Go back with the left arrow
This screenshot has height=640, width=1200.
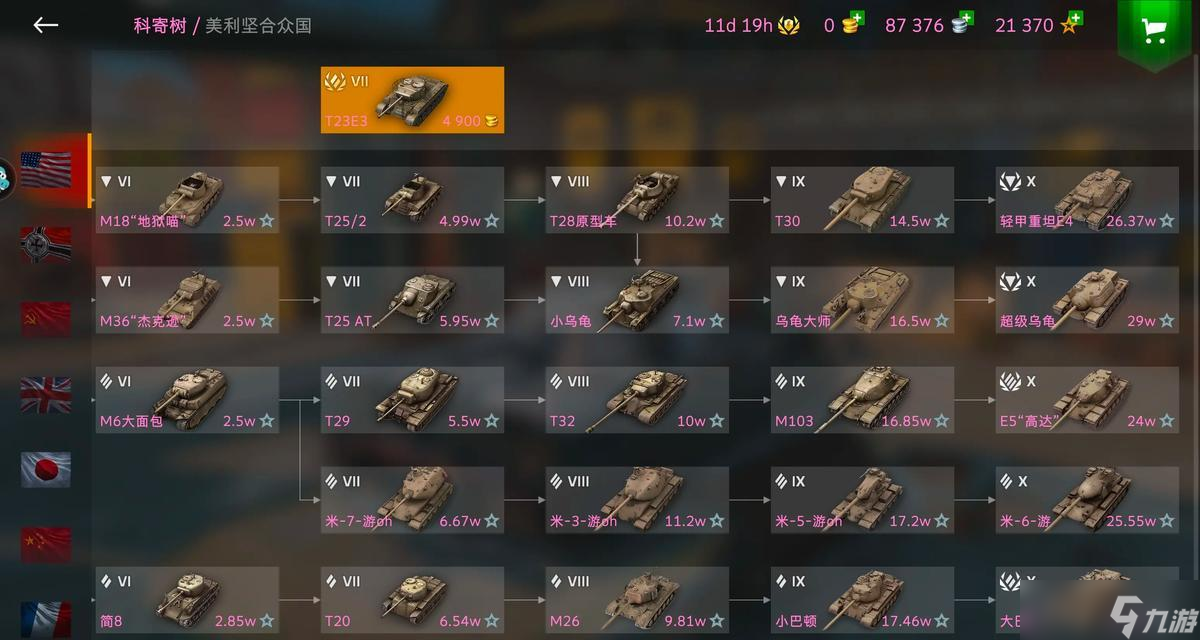(45, 25)
